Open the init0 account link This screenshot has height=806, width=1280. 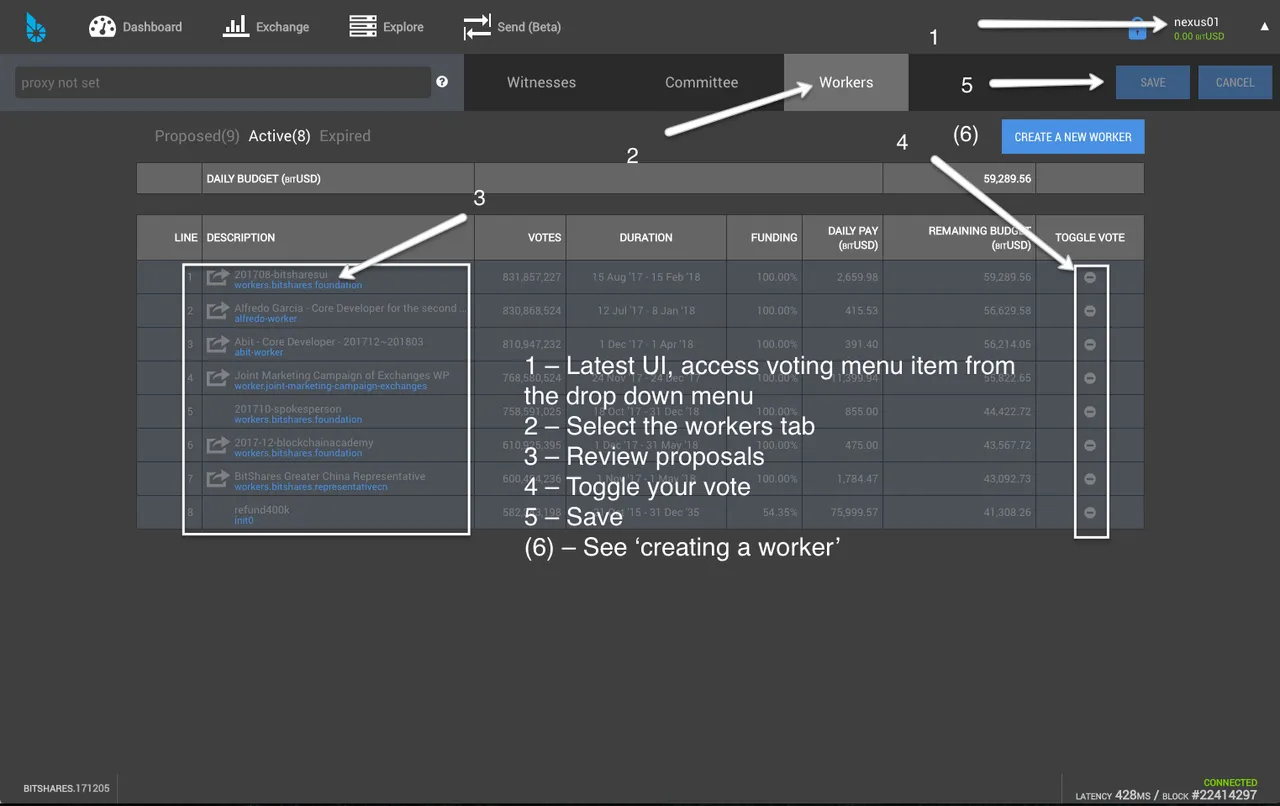coord(244,521)
